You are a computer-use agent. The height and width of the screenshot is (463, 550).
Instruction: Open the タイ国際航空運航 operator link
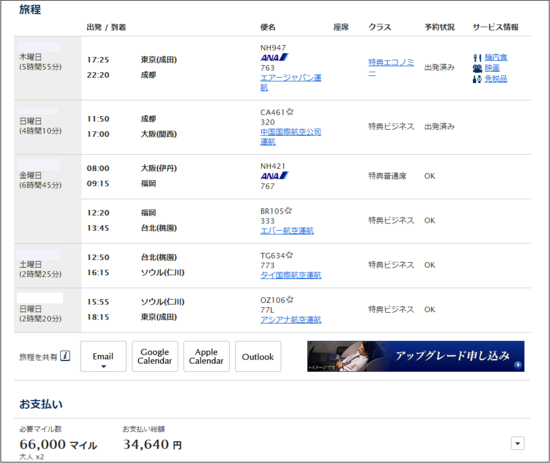point(290,275)
